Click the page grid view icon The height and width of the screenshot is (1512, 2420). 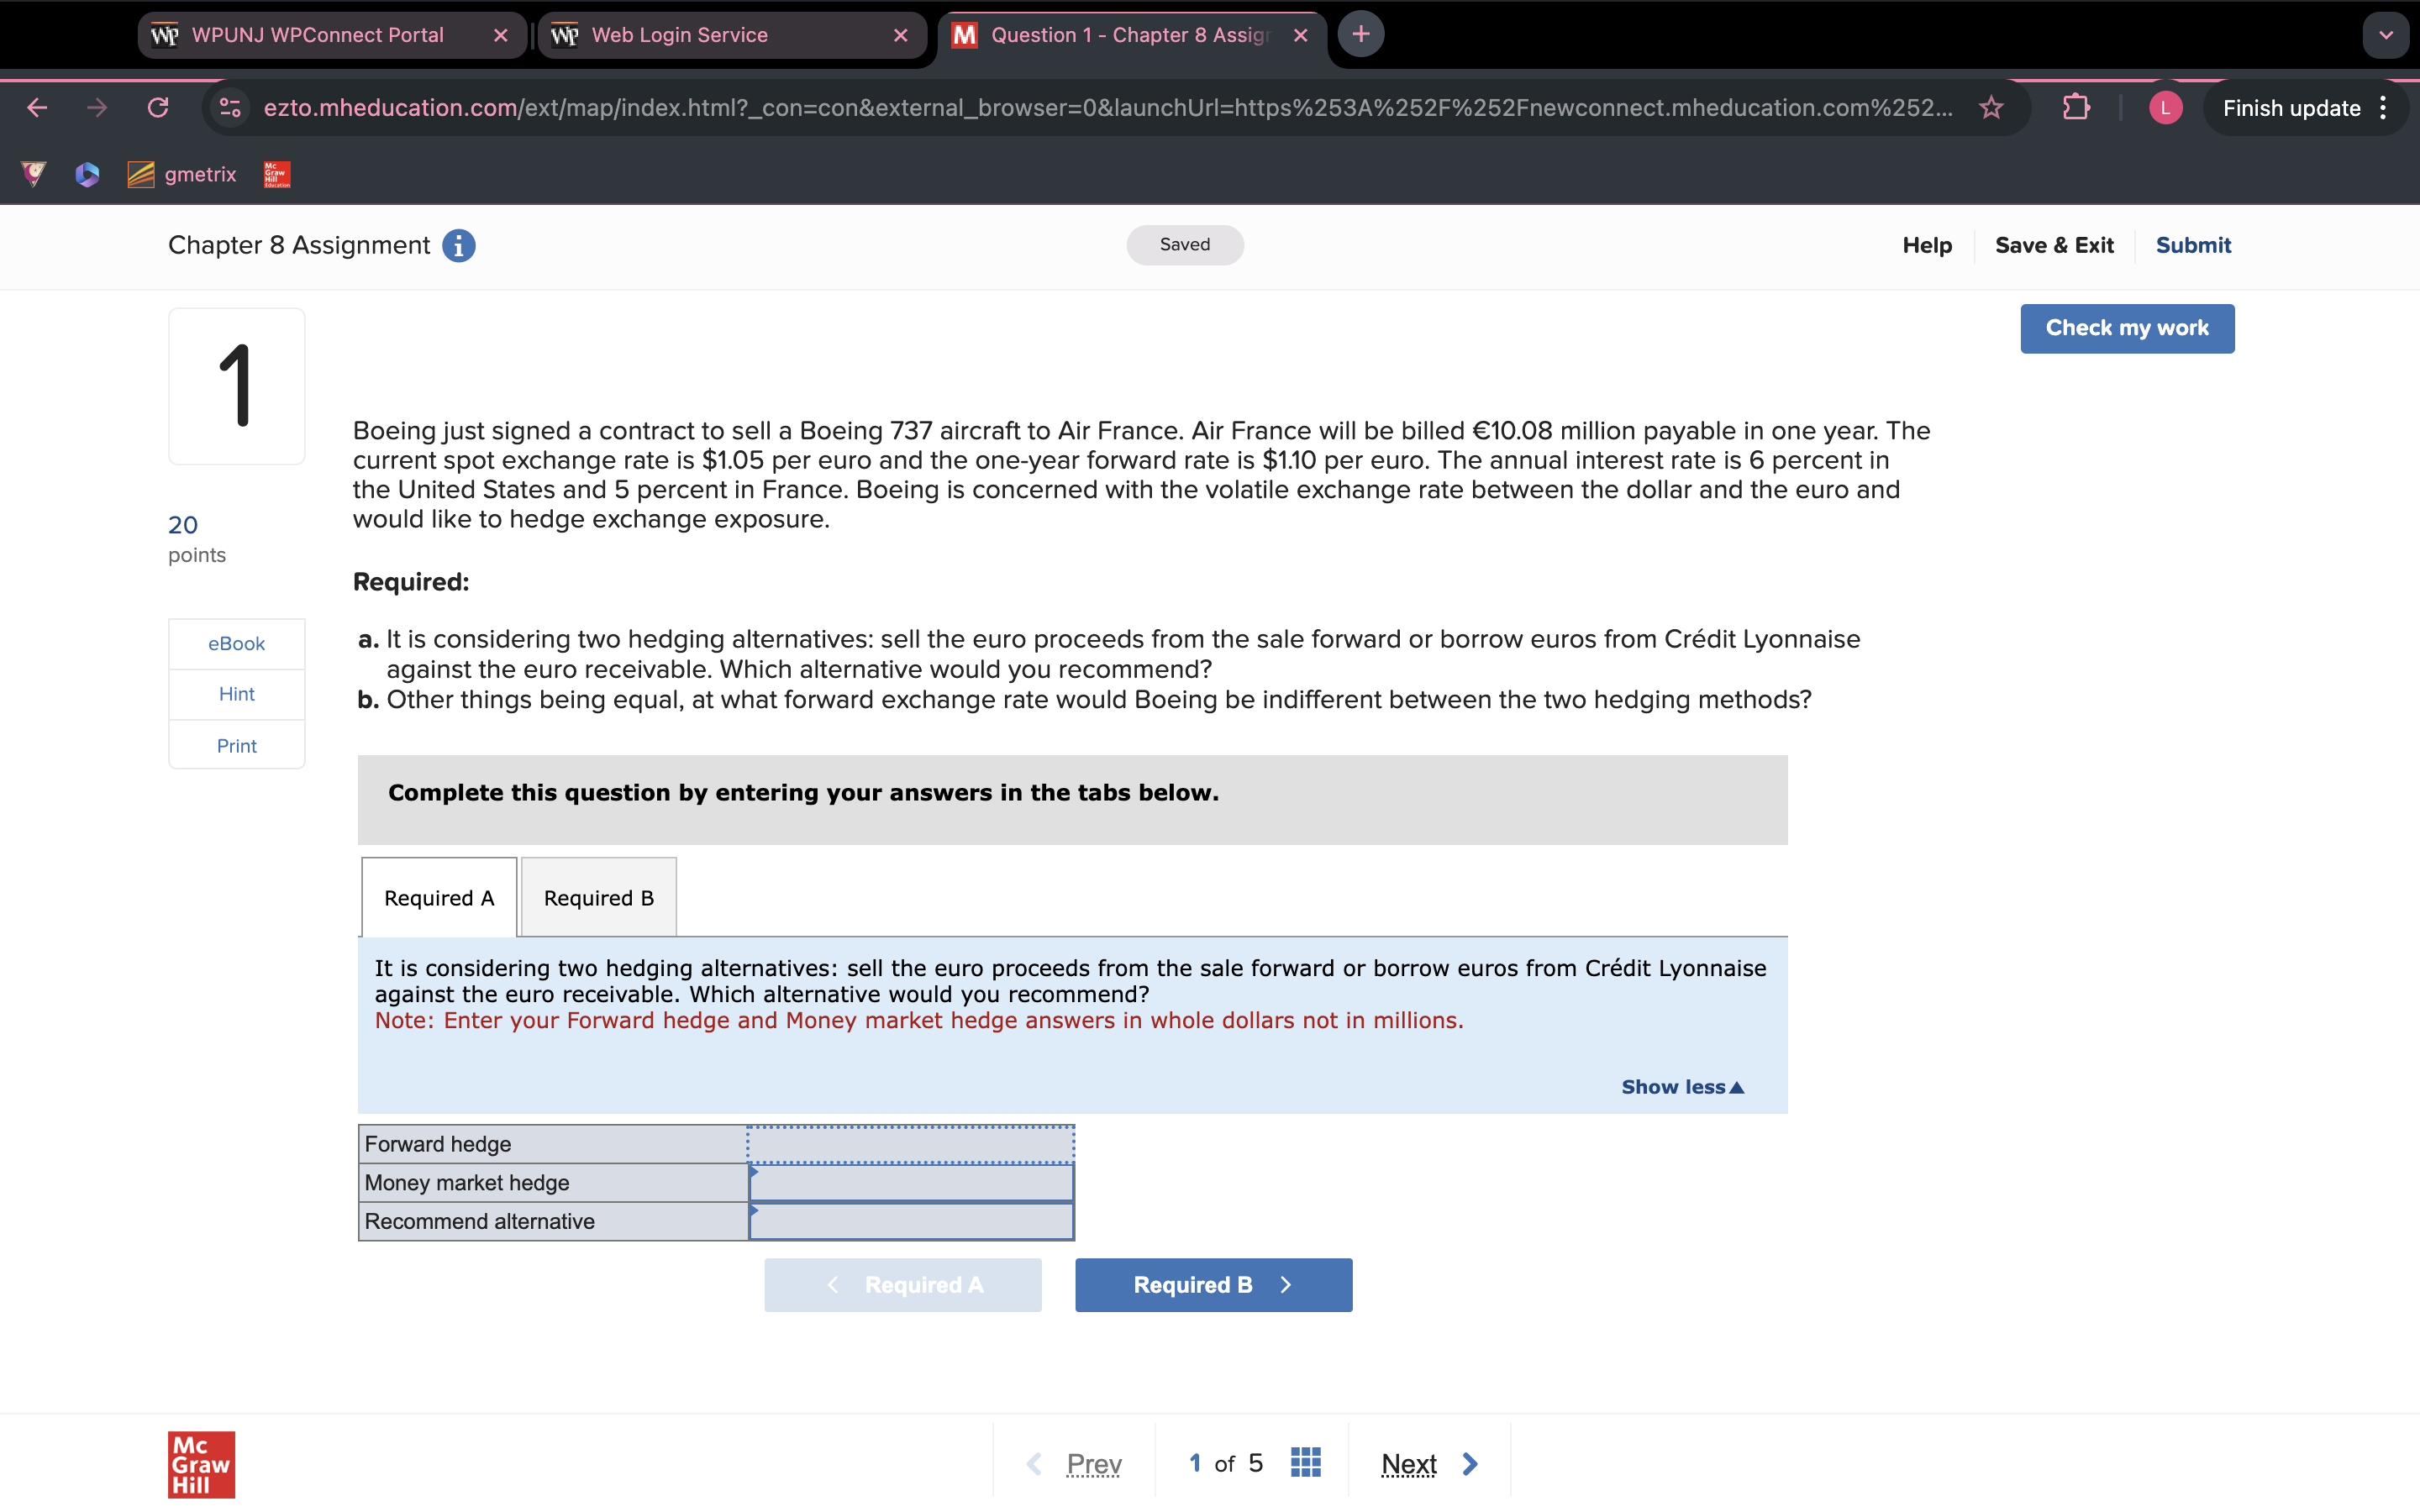[1307, 1462]
